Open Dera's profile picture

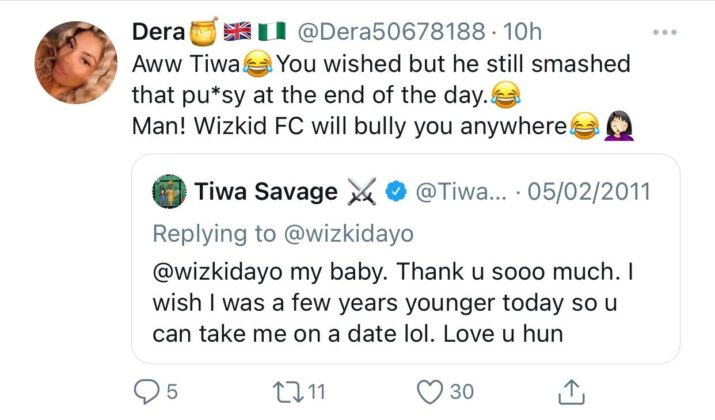click(74, 63)
